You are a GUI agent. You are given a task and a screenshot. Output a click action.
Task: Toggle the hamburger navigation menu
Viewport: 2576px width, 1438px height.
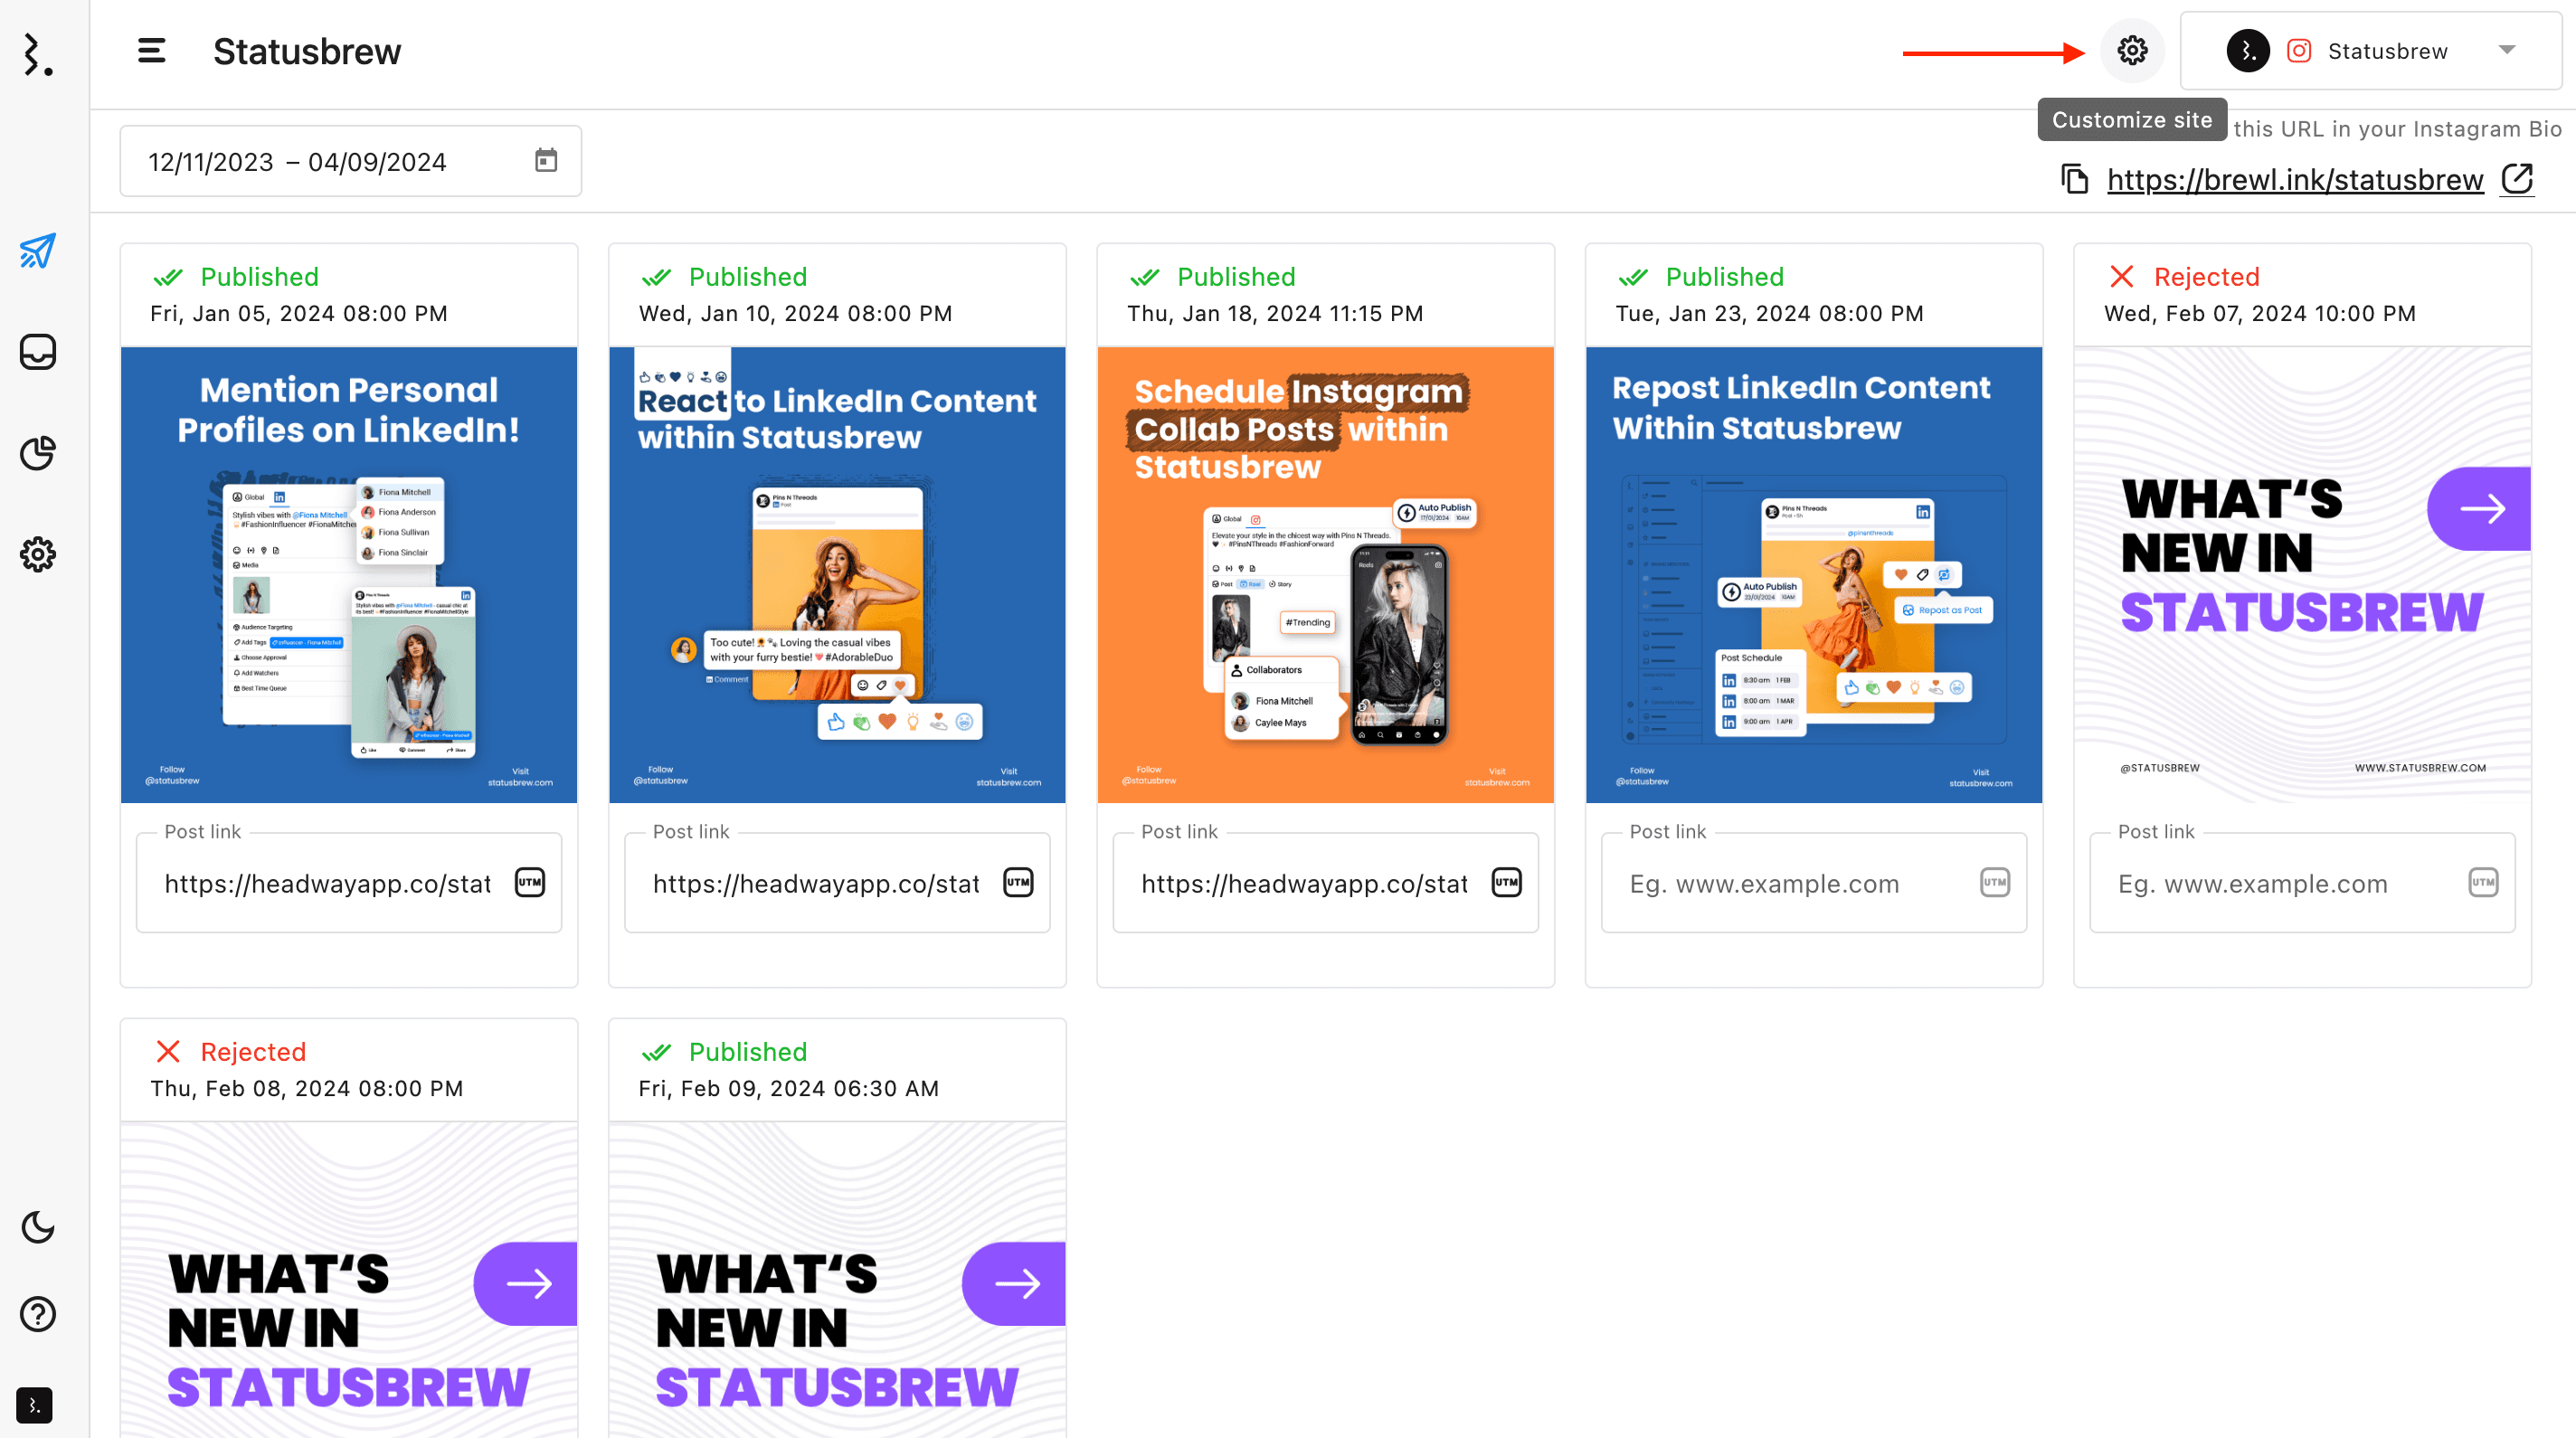(152, 51)
